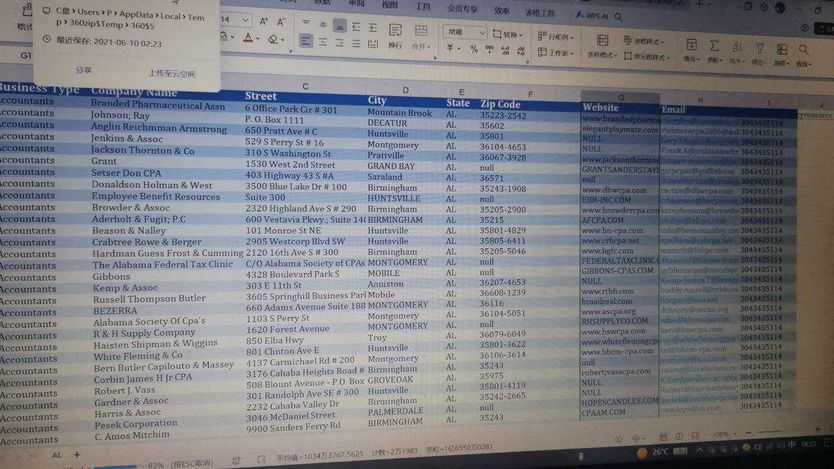The image size is (834, 469).
Task: Open the worksheet dropdown button
Action: [556, 52]
